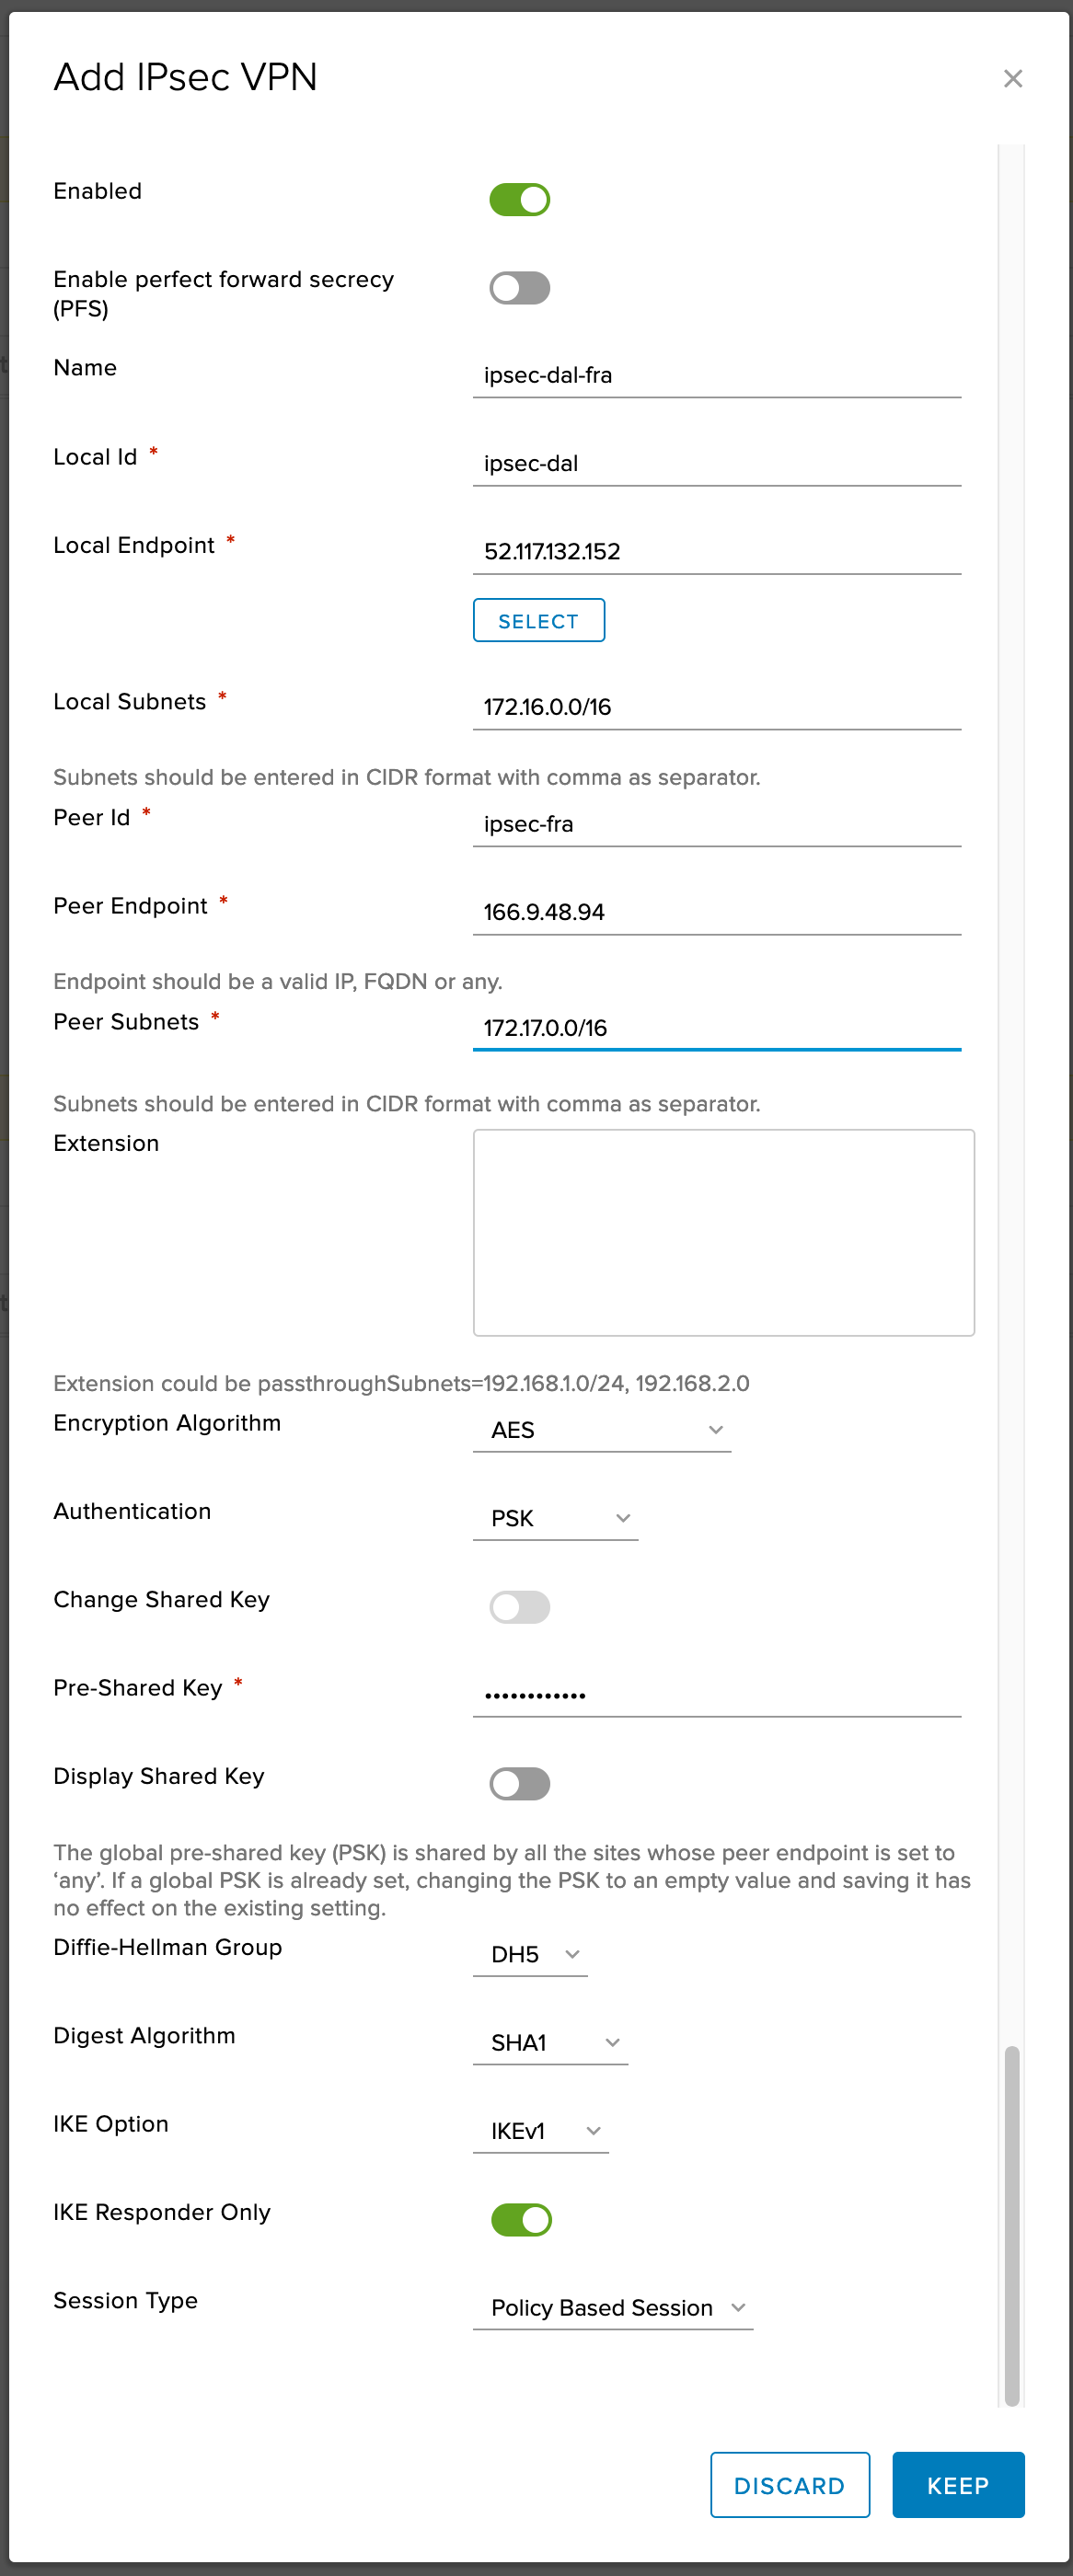This screenshot has height=2576, width=1073.
Task: Focus the Peer Subnets field
Action: pyautogui.click(x=716, y=1028)
